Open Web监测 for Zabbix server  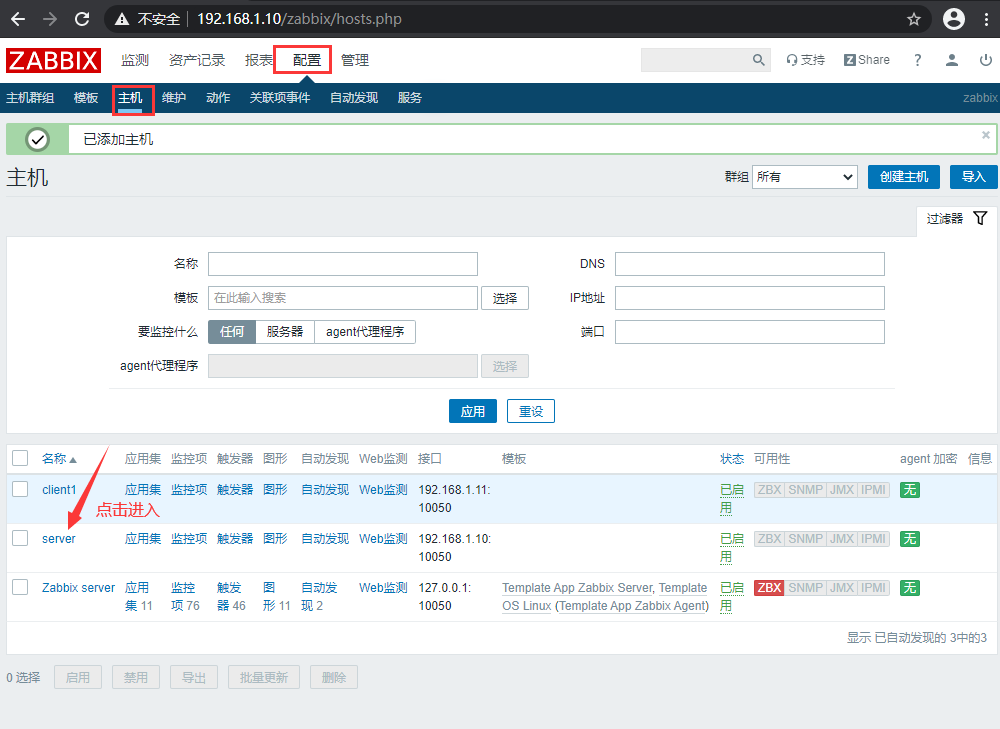pyautogui.click(x=383, y=587)
